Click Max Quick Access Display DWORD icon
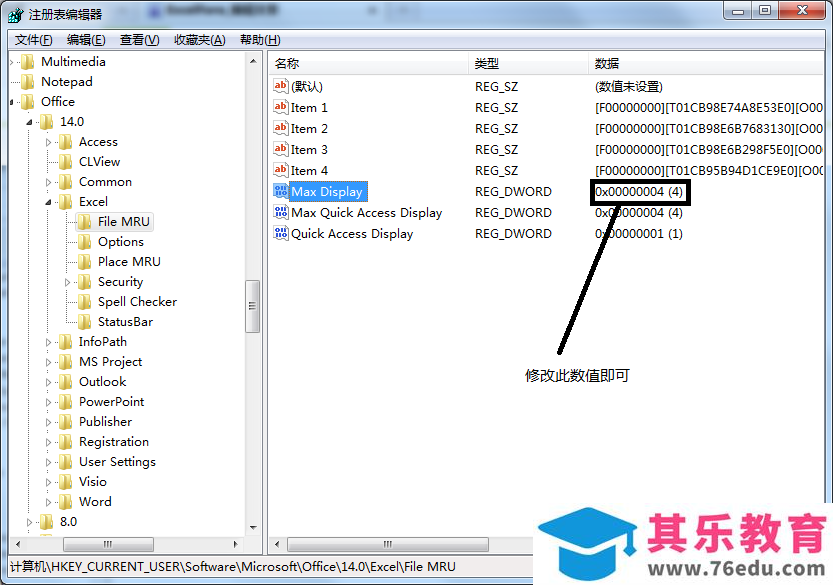The image size is (833, 585). (280, 213)
